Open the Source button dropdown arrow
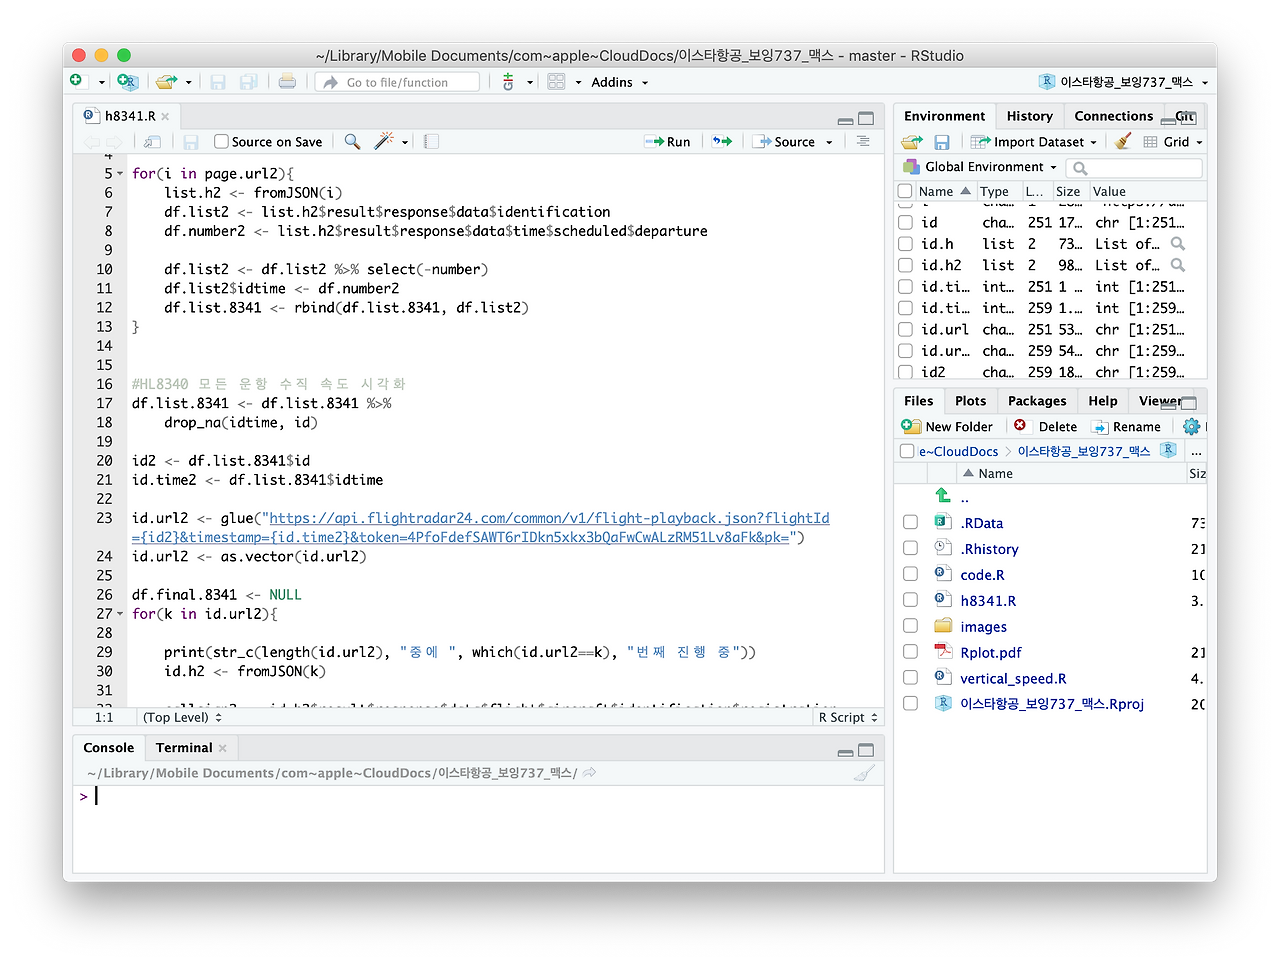This screenshot has height=965, width=1280. pyautogui.click(x=829, y=142)
